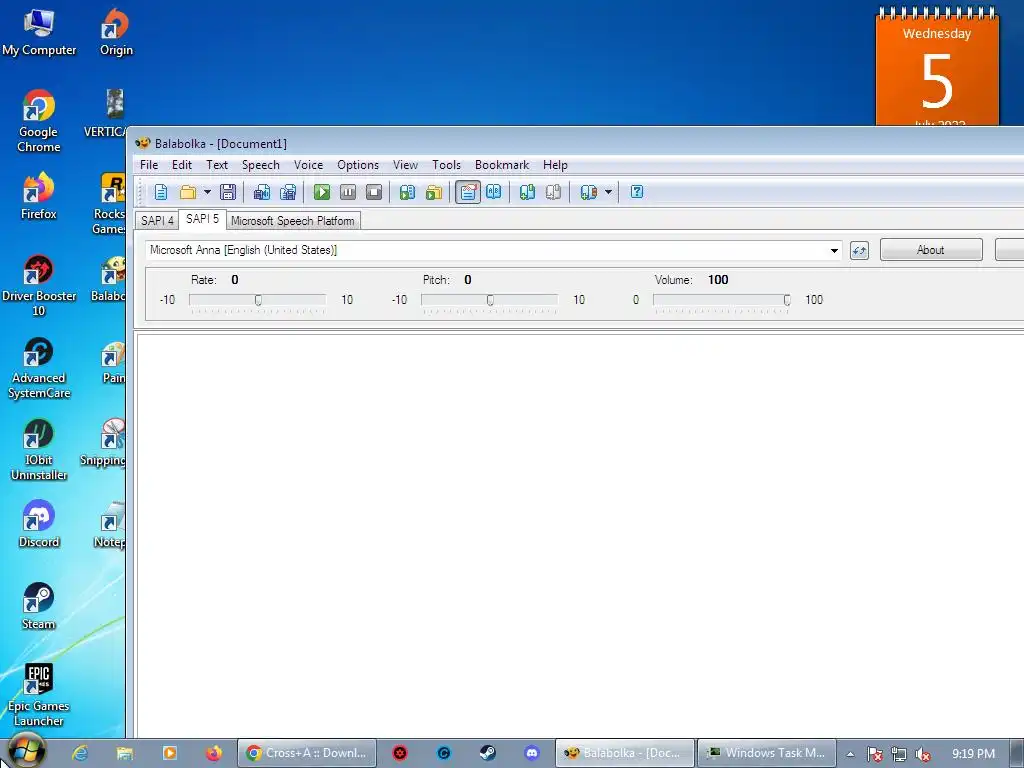
Task: Open the Speech menu
Action: [261, 165]
